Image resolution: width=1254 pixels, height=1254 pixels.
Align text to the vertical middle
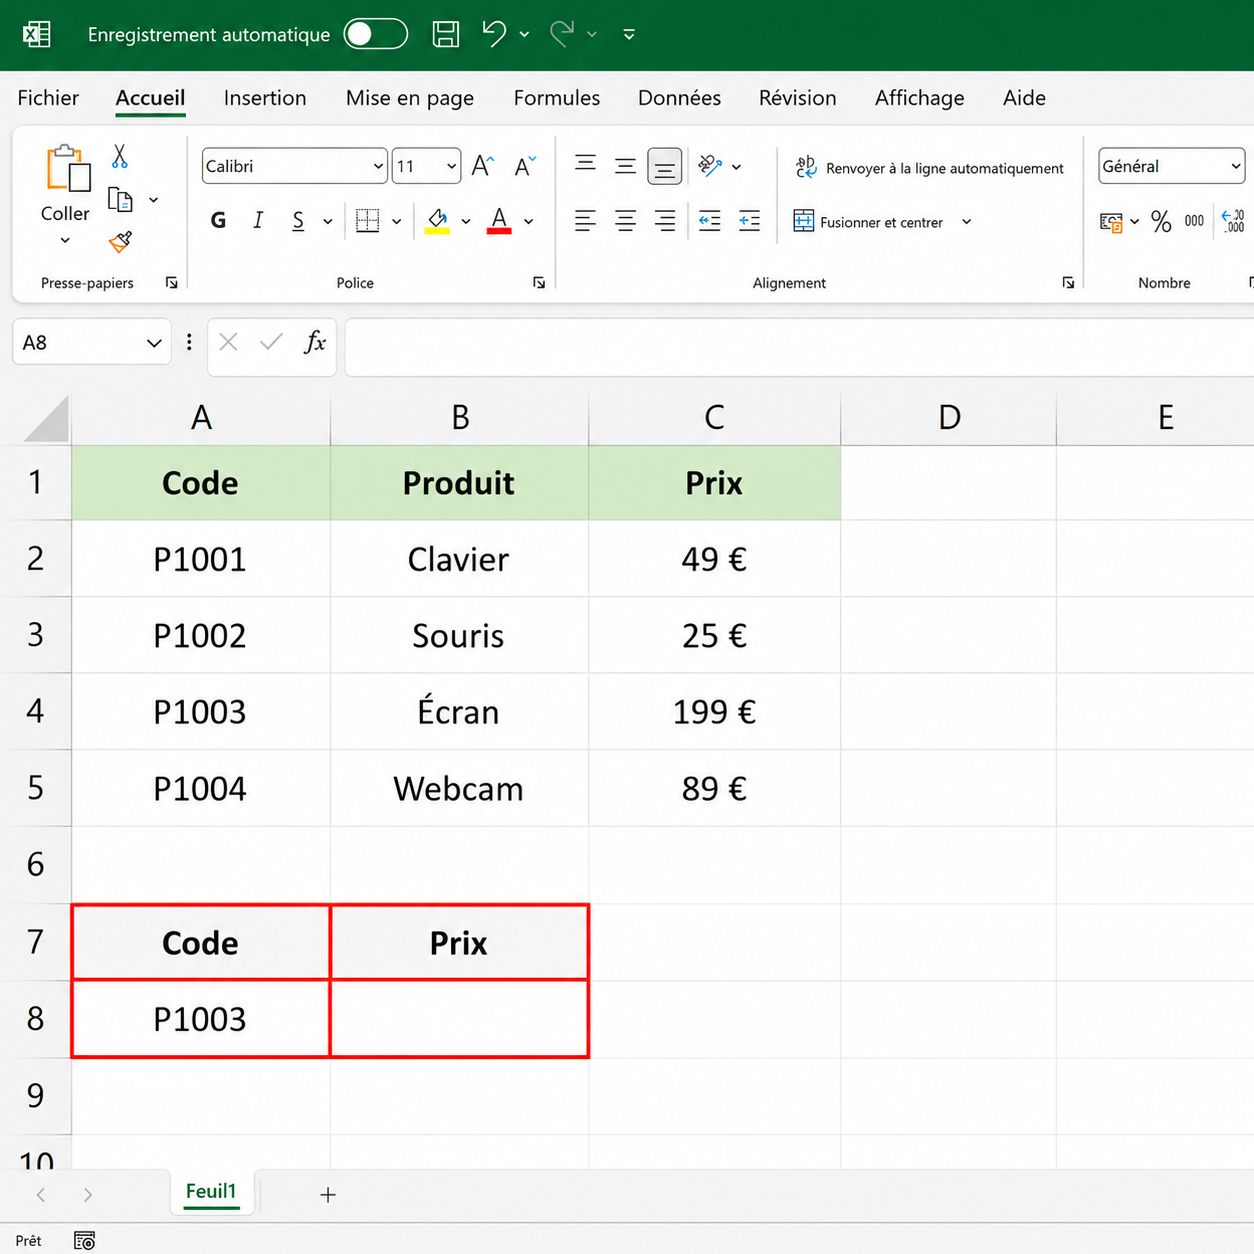point(625,166)
